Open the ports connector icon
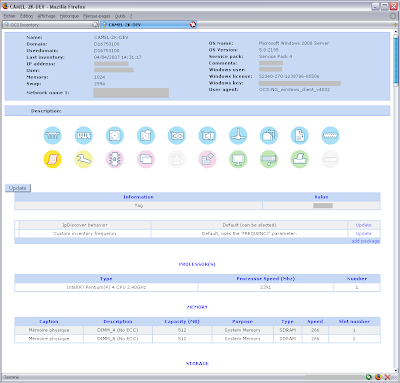This screenshot has height=383, width=400. tap(330, 135)
